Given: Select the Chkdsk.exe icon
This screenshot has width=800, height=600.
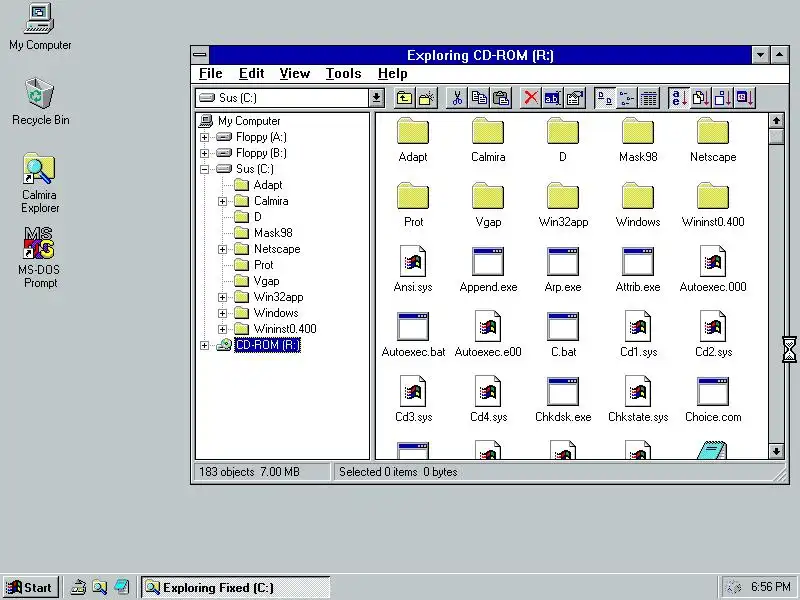Looking at the screenshot, I should [563, 400].
